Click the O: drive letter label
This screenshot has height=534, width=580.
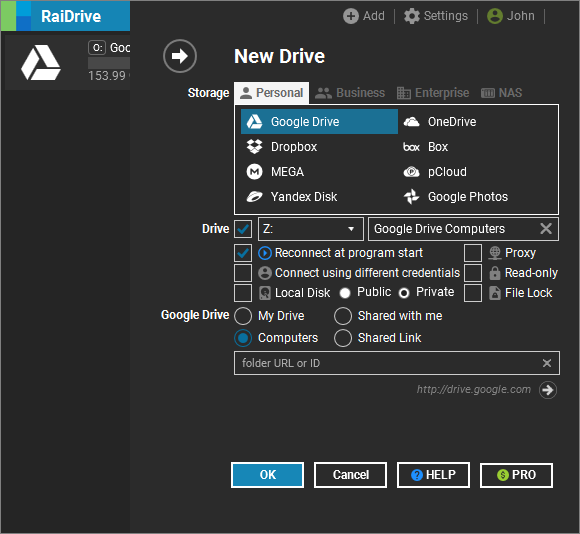point(97,47)
